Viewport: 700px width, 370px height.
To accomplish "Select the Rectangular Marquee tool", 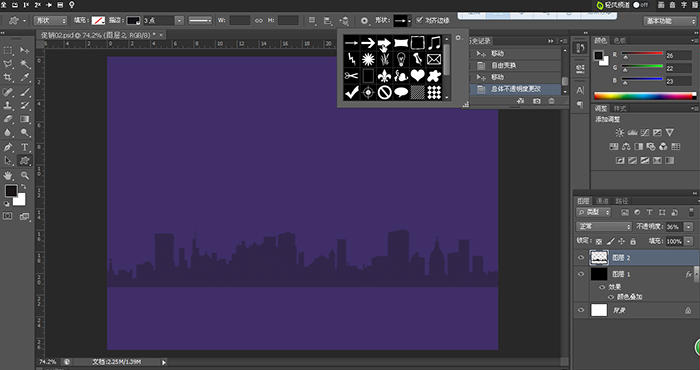I will tap(8, 50).
